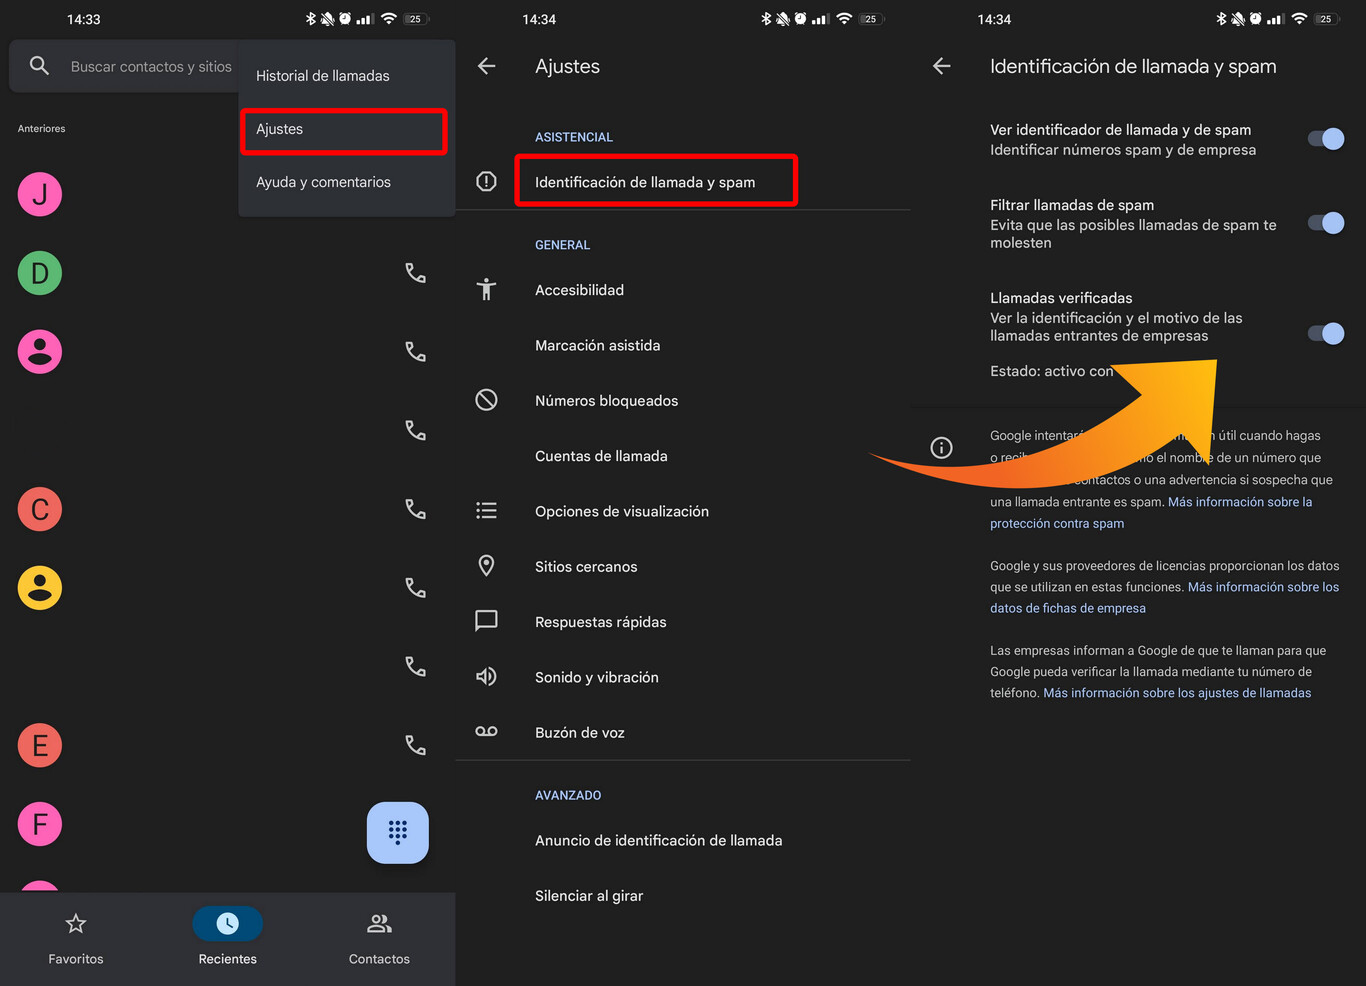This screenshot has height=986, width=1366.
Task: Open Ajustes from the overflow menu
Action: coord(344,130)
